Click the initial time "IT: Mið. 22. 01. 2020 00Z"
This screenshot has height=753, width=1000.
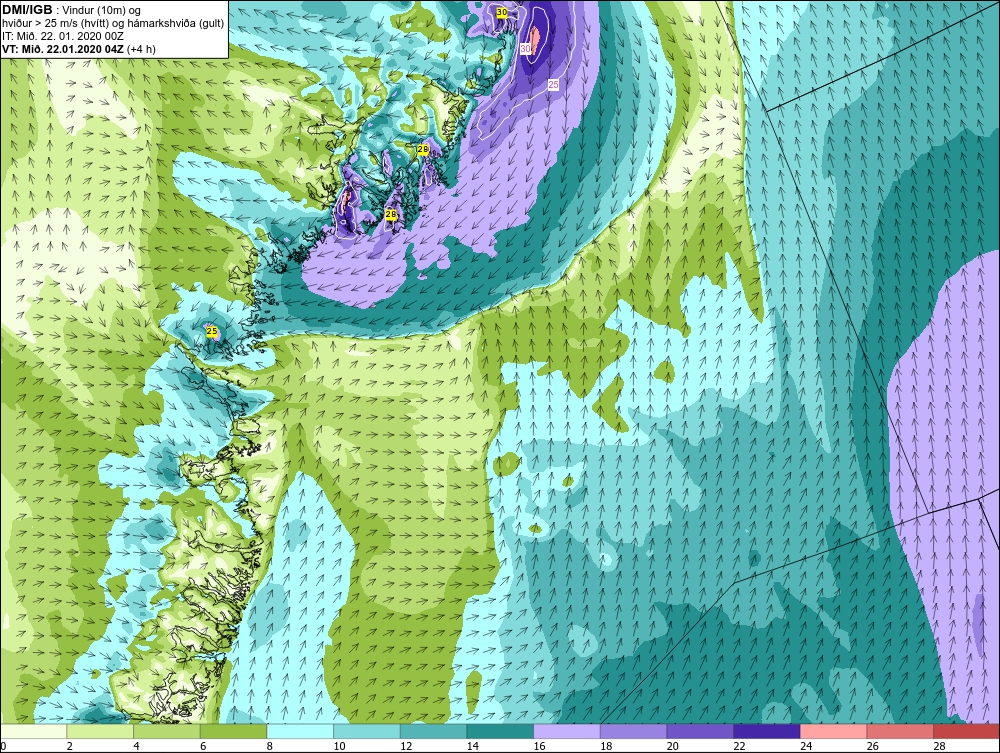[x=62, y=36]
